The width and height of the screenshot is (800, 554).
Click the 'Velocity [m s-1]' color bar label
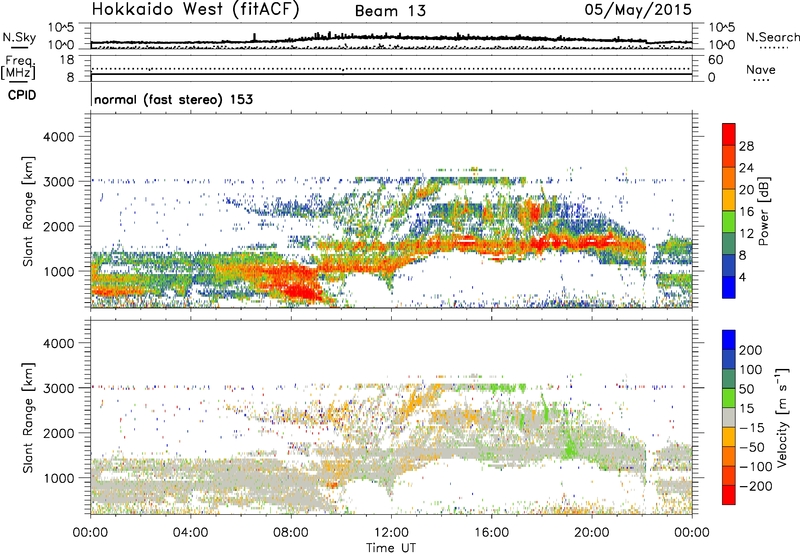(781, 417)
